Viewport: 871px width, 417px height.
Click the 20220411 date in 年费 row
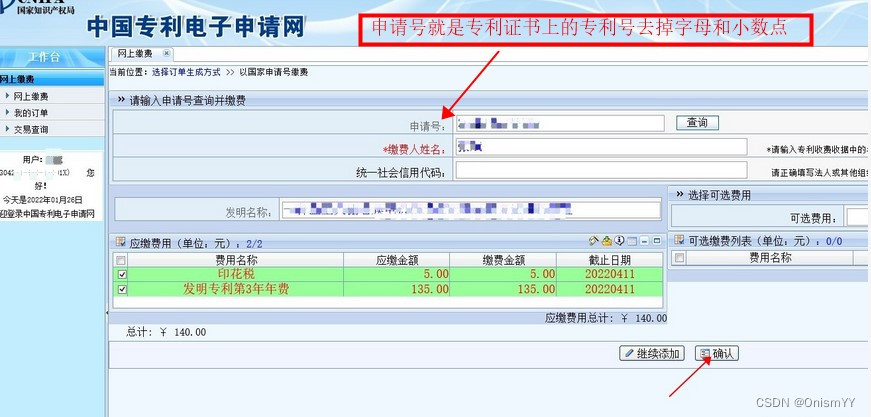point(609,289)
